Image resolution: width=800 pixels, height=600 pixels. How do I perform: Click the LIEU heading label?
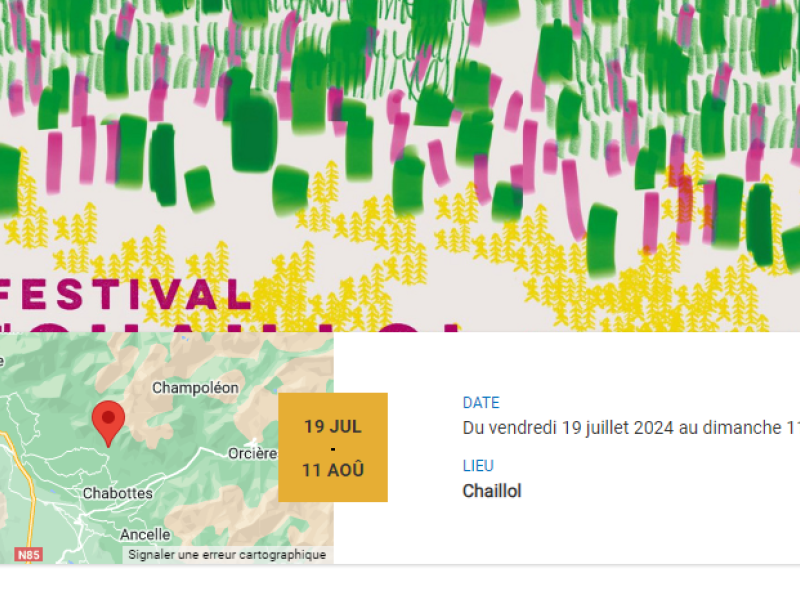pos(478,466)
